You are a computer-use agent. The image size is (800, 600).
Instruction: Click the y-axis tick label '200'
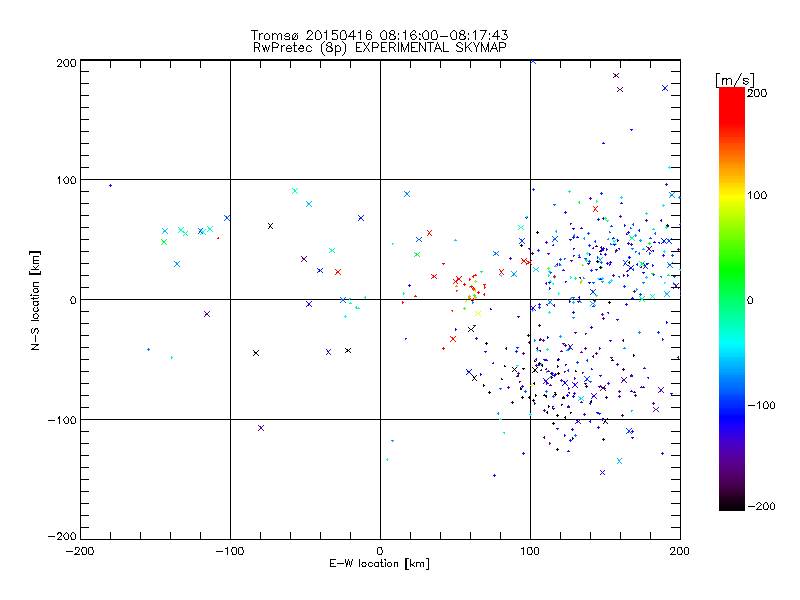66,63
